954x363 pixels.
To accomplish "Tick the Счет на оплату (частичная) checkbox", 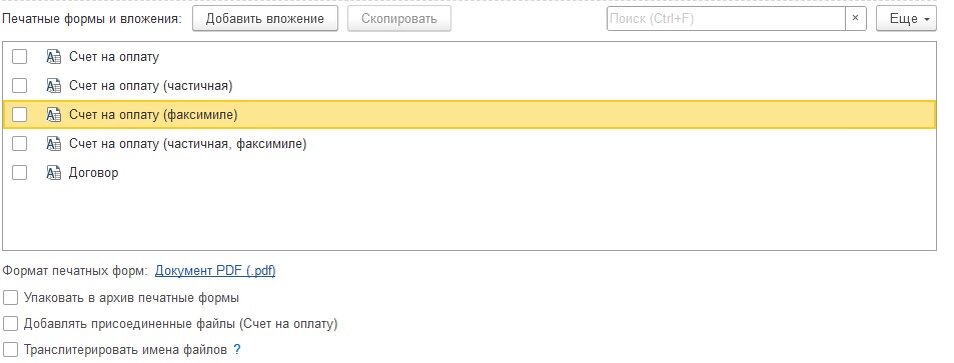I will click(x=20, y=86).
